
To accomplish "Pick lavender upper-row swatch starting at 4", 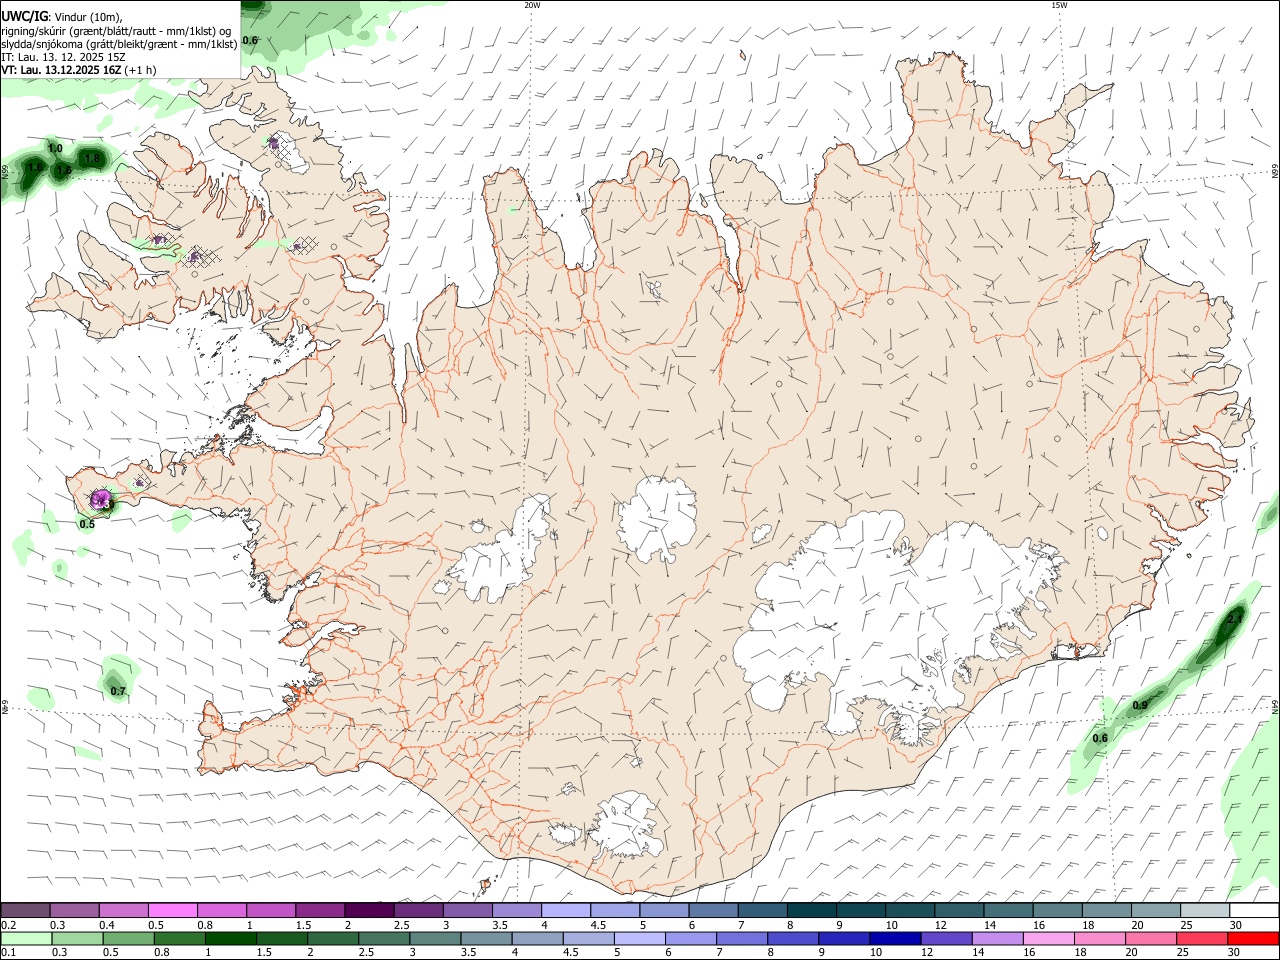I will click(565, 910).
